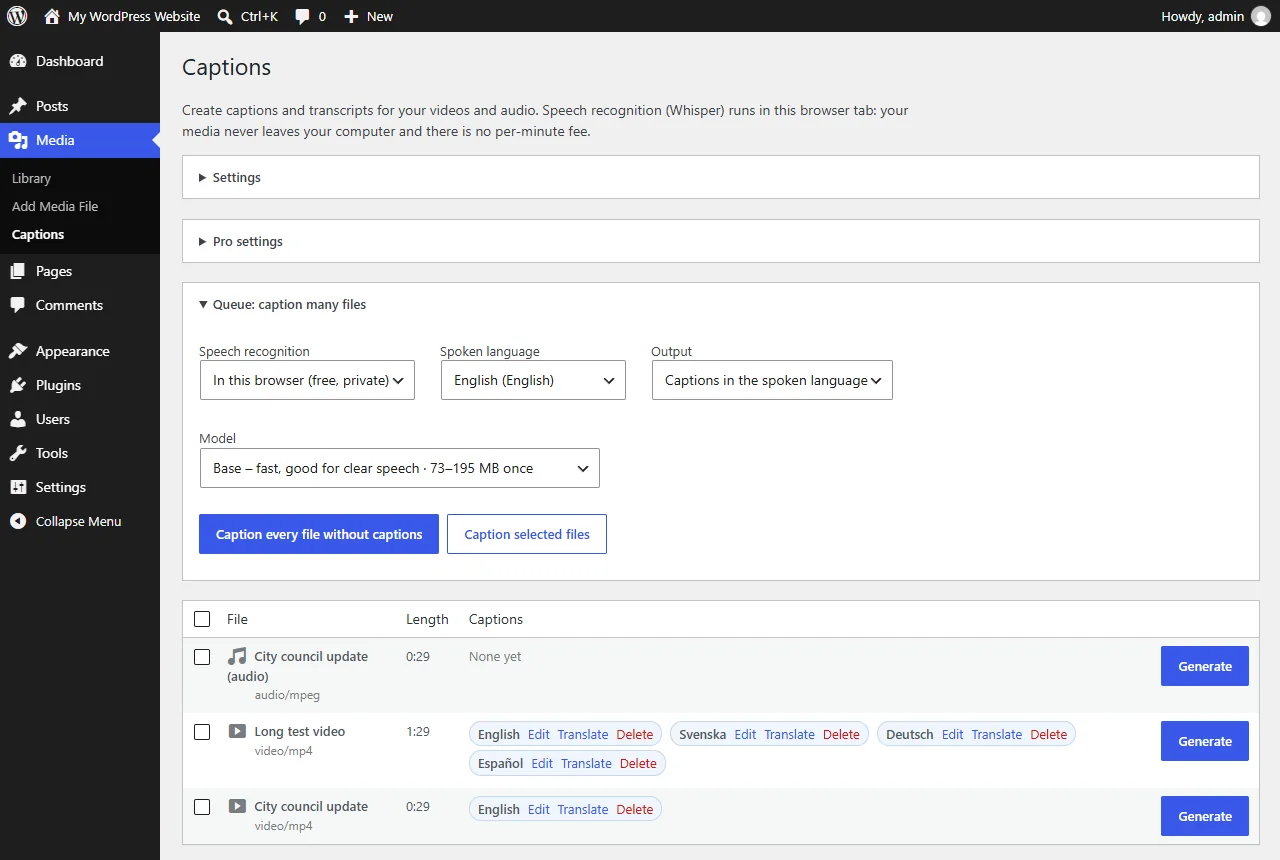This screenshot has height=860, width=1280.
Task: Check the City council update video/mp4 row checkbox
Action: coord(202,807)
